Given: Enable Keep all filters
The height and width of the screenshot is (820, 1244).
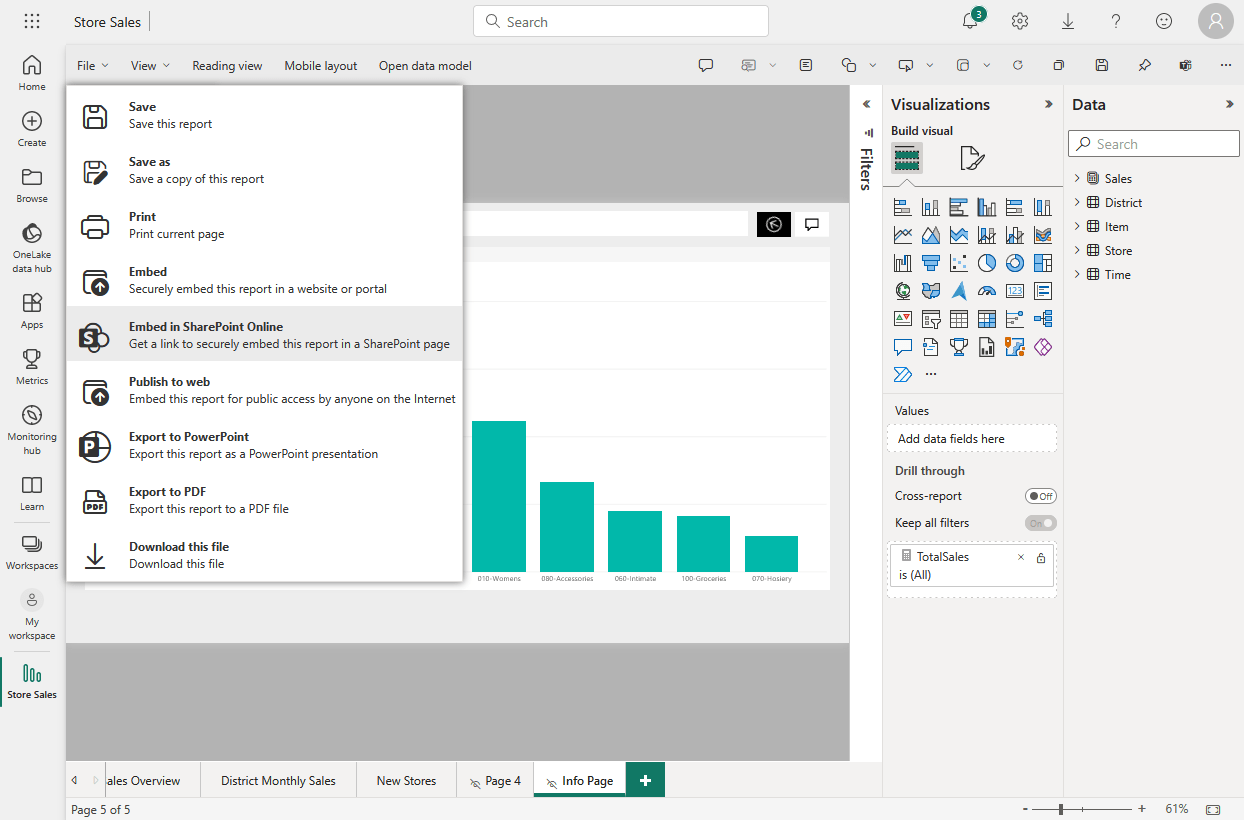Looking at the screenshot, I should (x=1040, y=522).
